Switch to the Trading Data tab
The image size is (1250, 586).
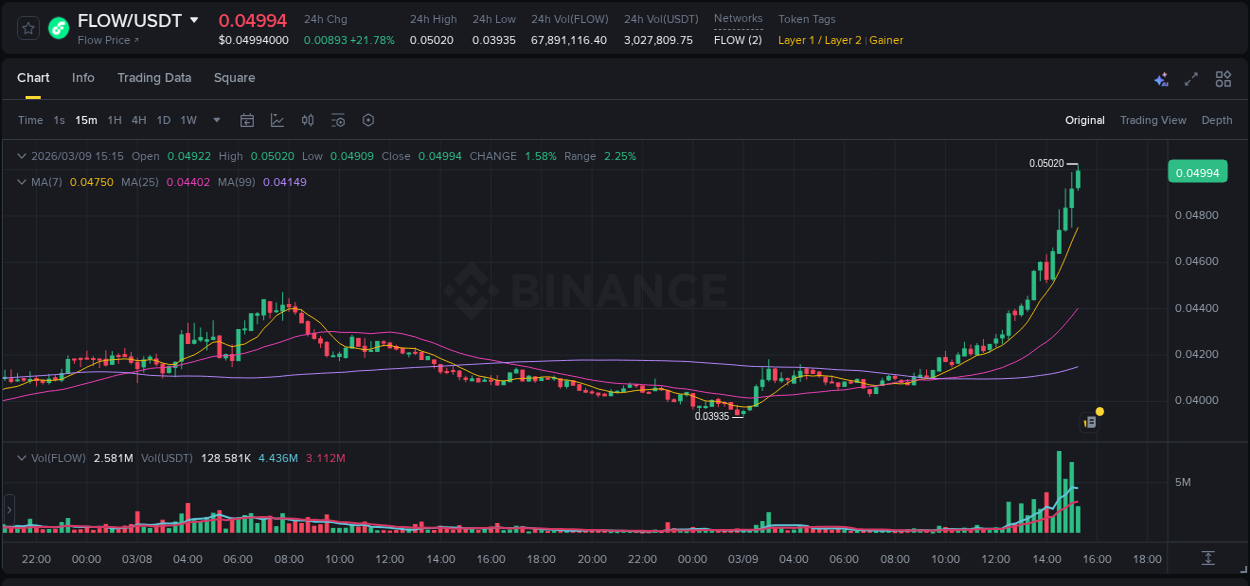154,77
